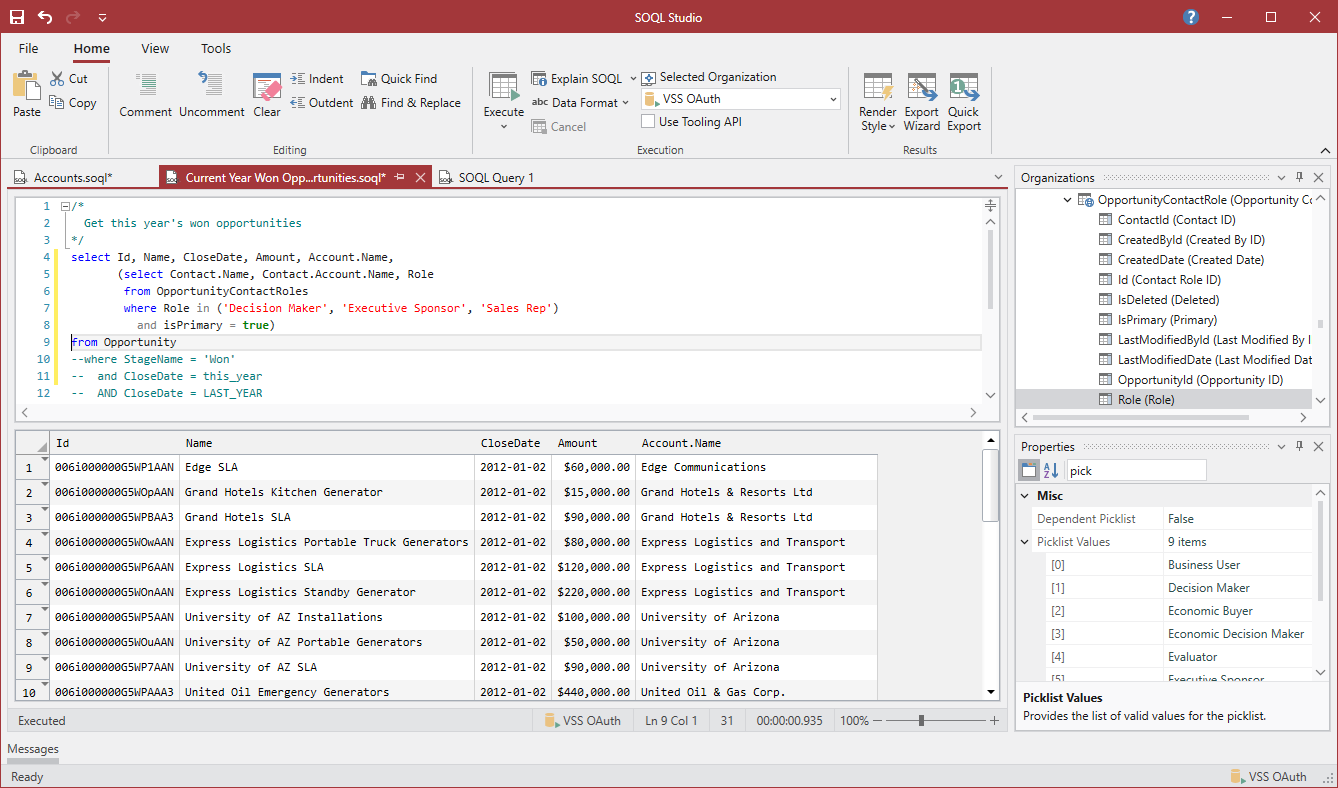Click the Comment button
This screenshot has height=788, width=1338.
[x=146, y=95]
